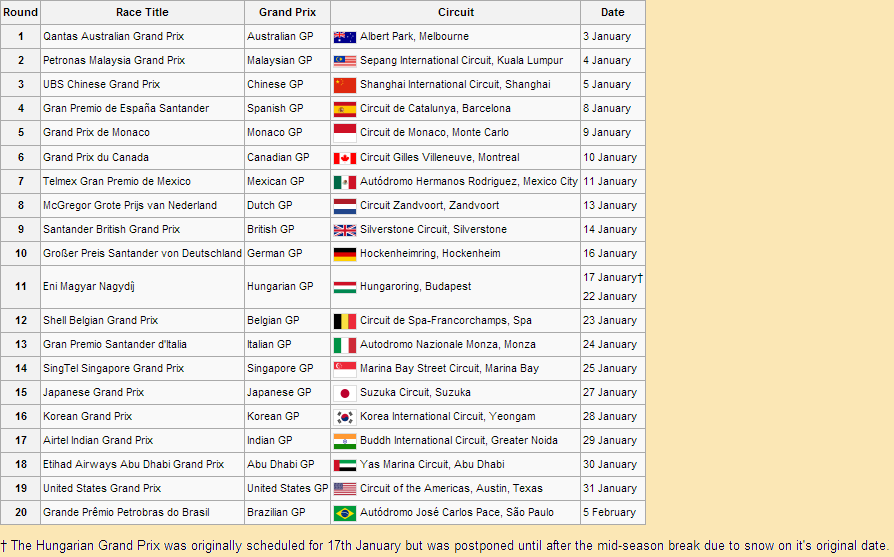This screenshot has height=557, width=894.
Task: Click the 17 January† postponed date
Action: (613, 277)
